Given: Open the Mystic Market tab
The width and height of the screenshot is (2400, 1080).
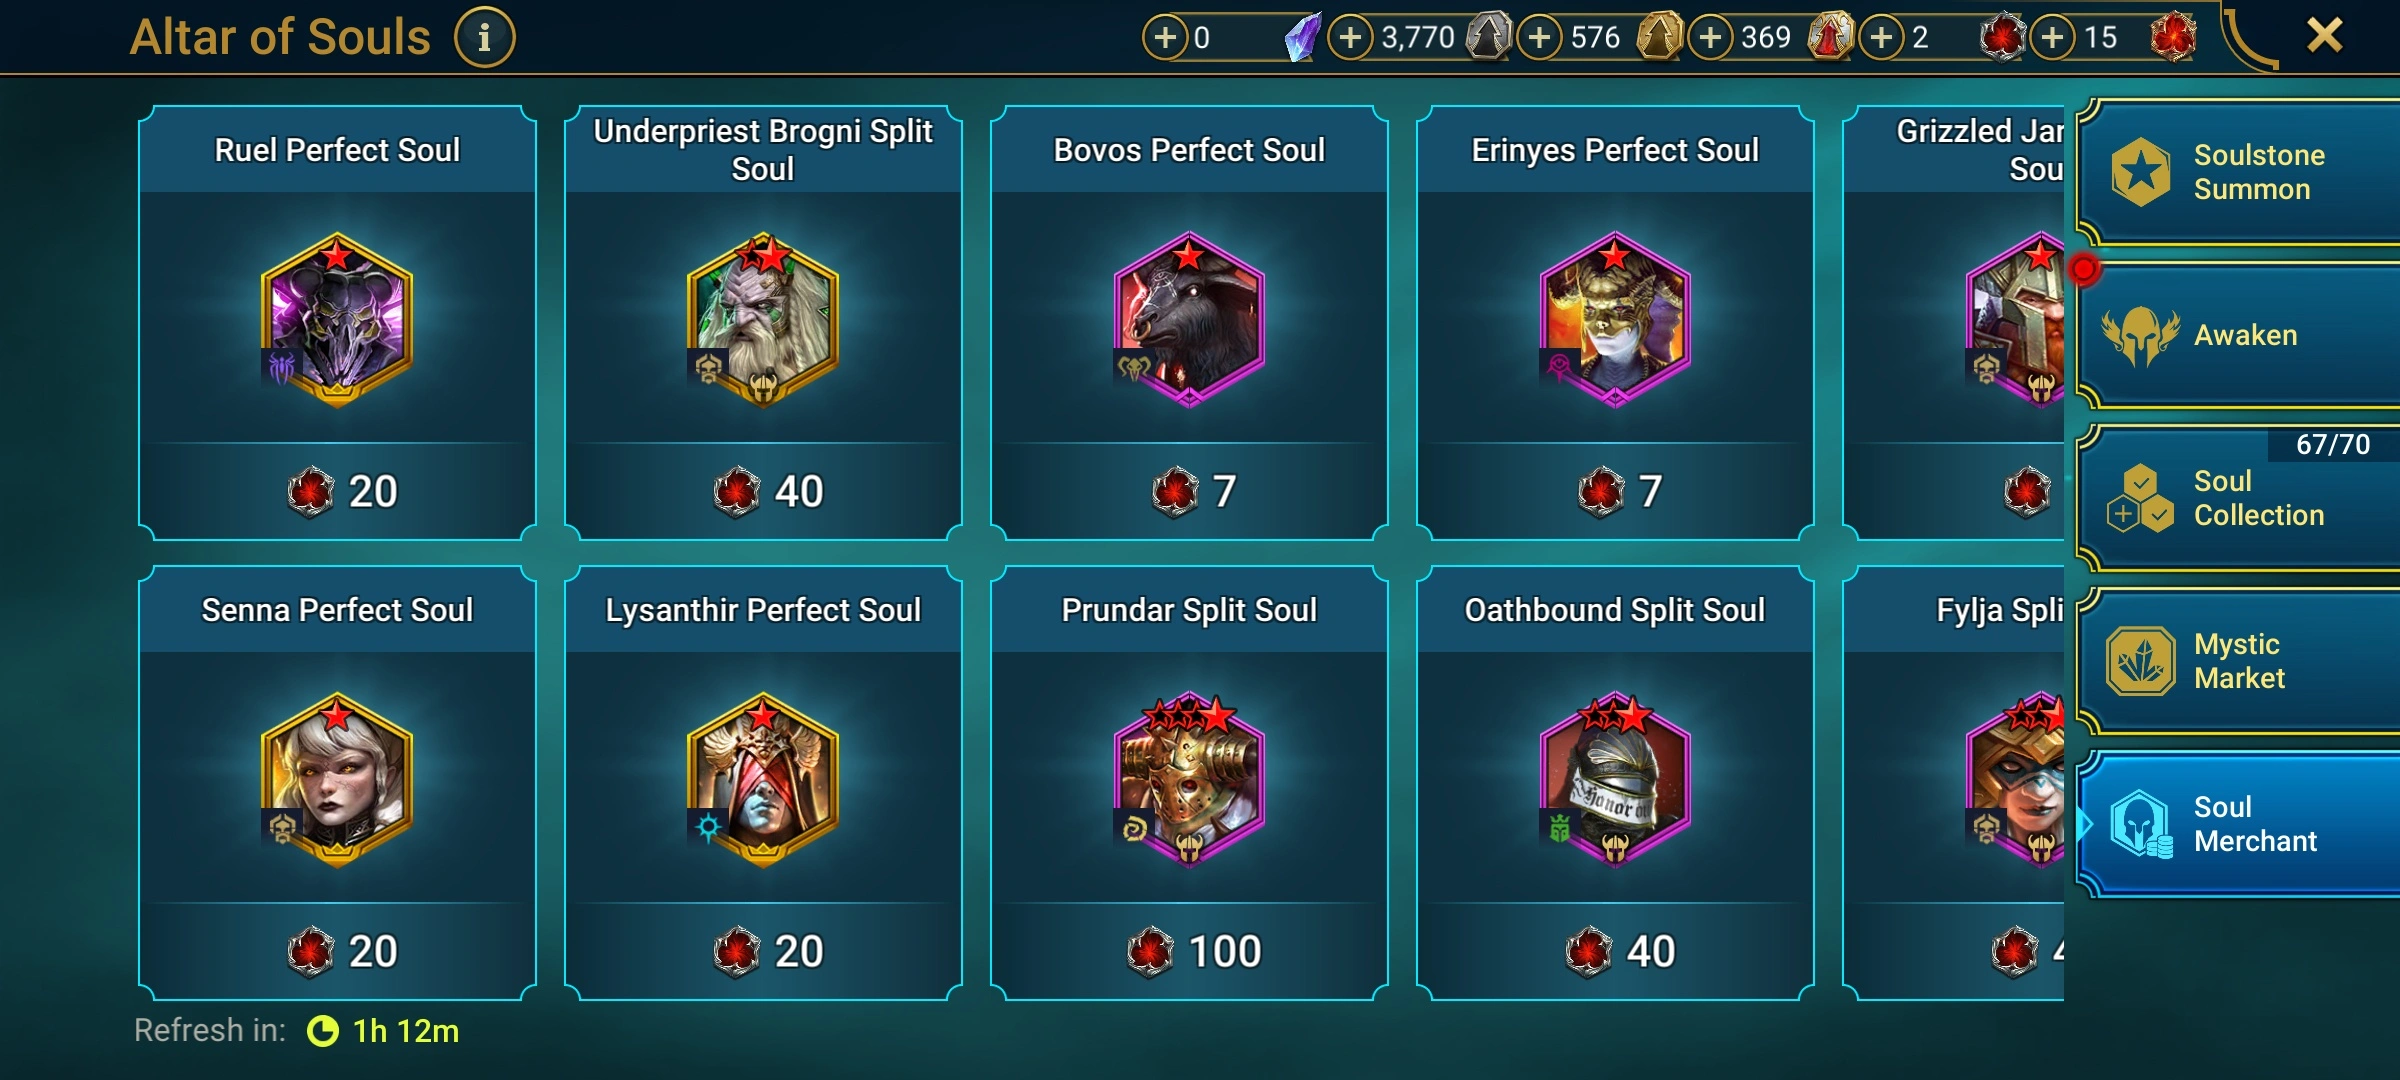Looking at the screenshot, I should point(2238,661).
